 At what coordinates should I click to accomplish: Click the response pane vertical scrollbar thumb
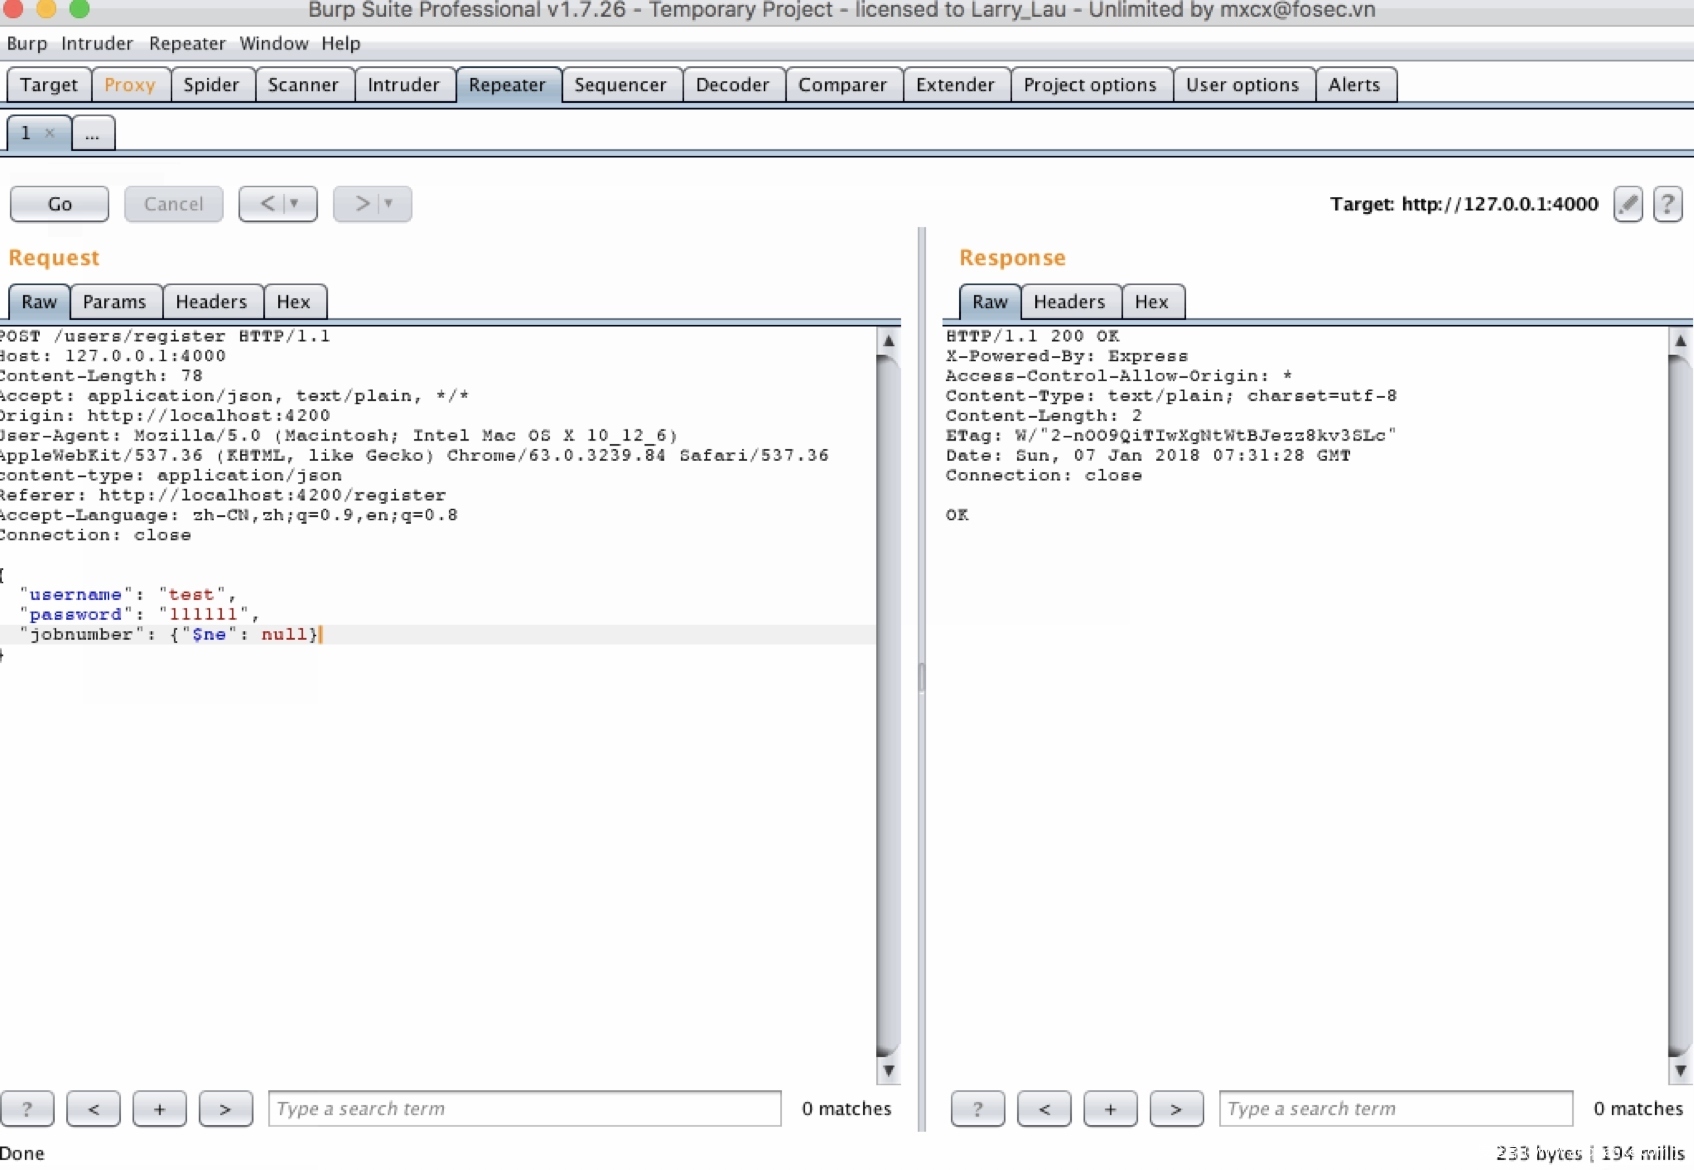(1680, 705)
